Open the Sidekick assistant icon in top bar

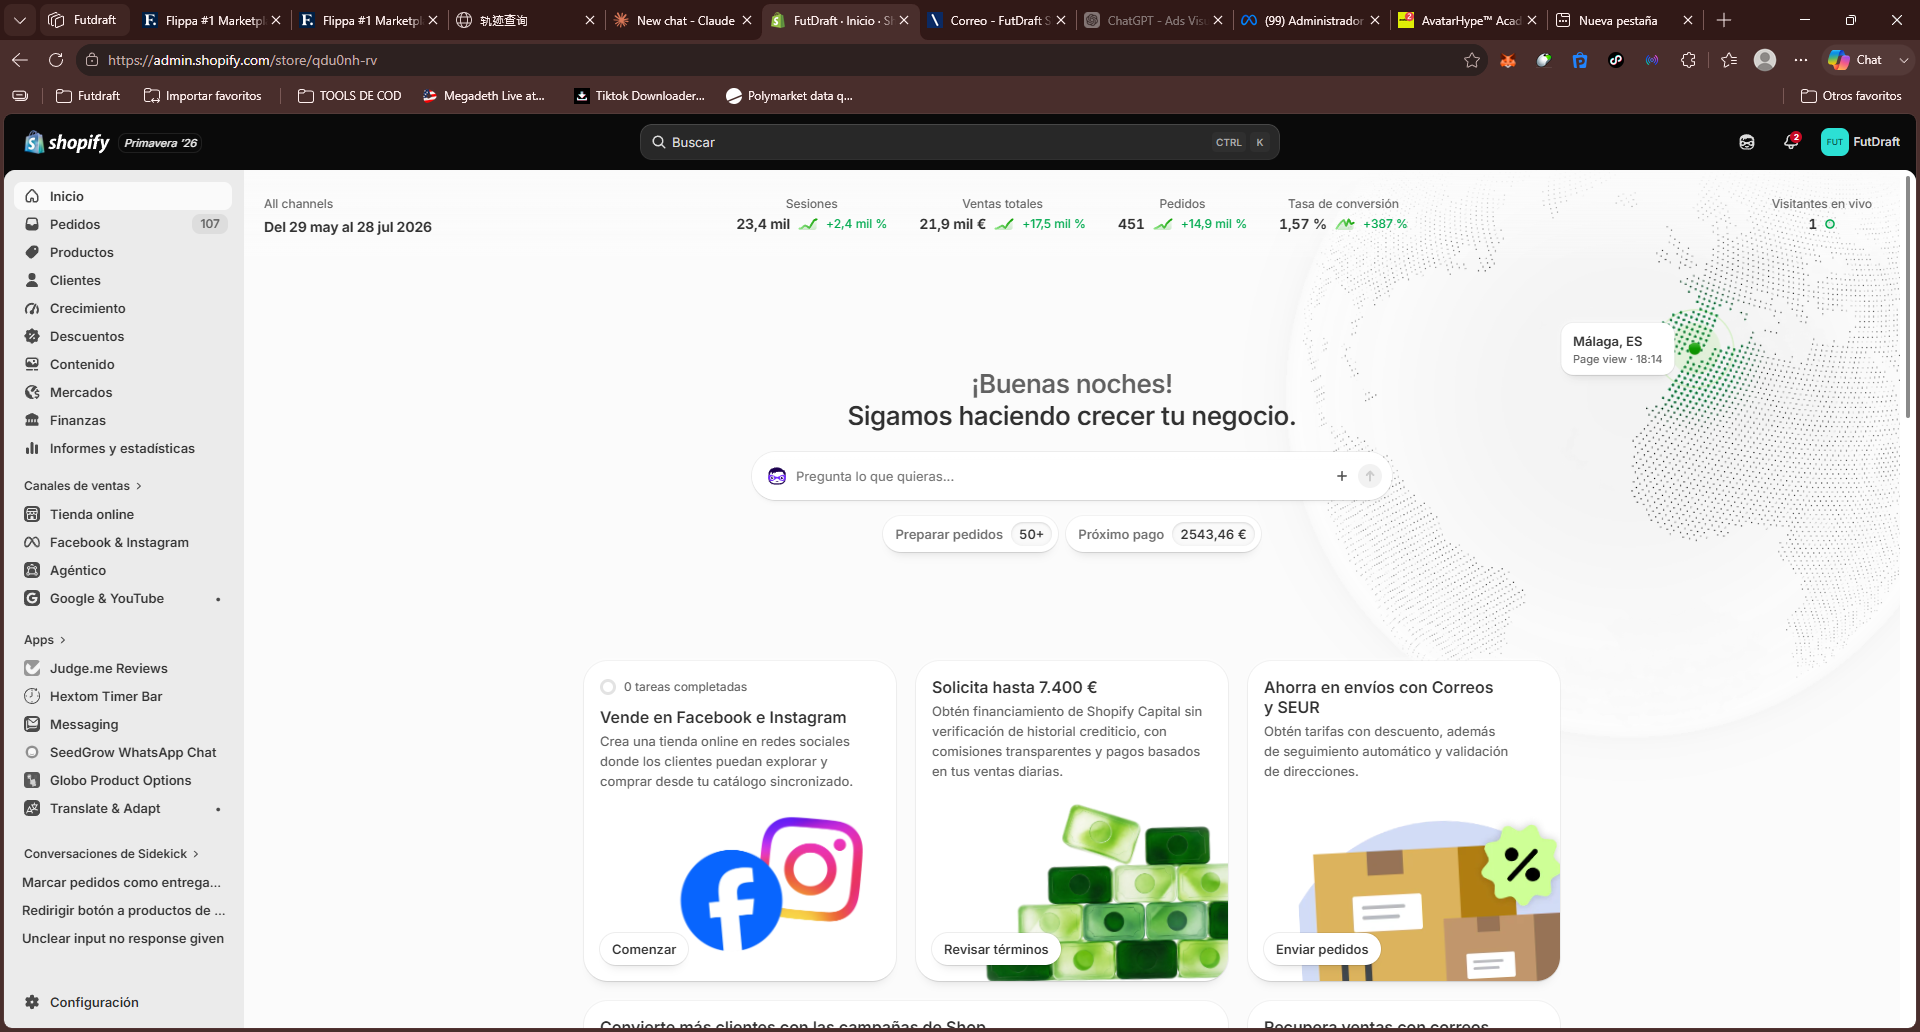(1747, 142)
